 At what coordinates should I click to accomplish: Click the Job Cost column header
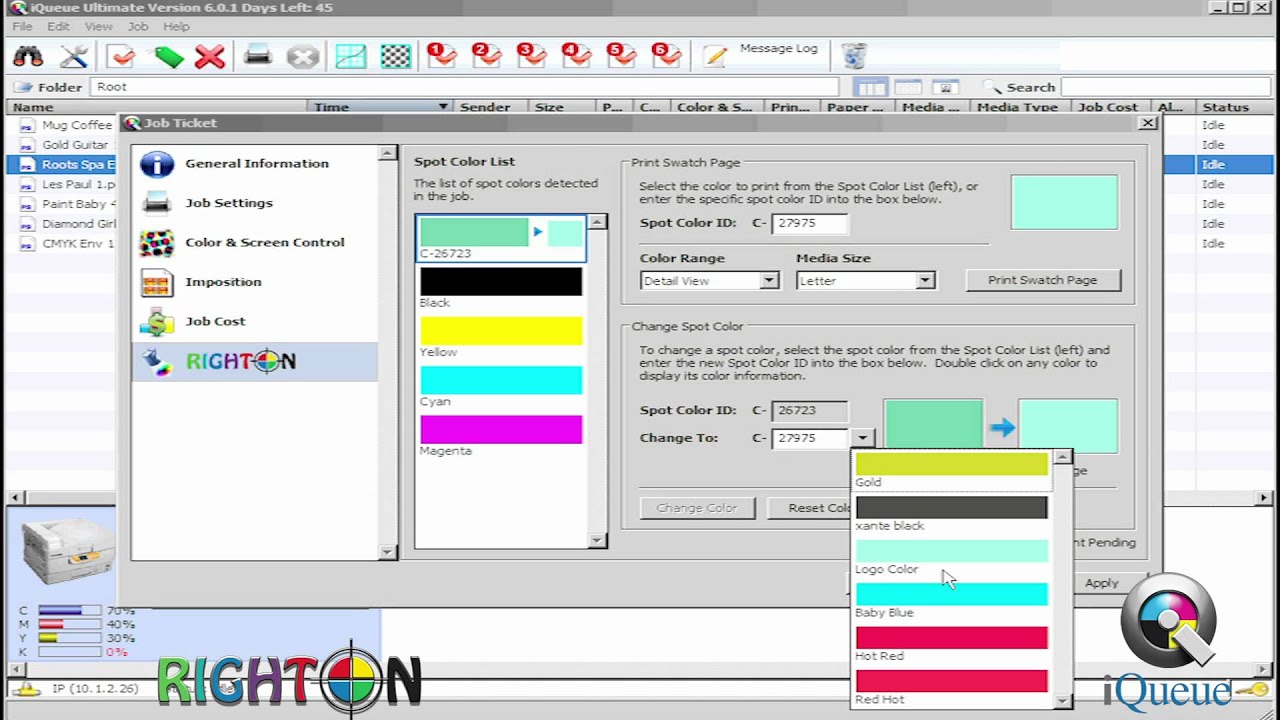[1108, 107]
